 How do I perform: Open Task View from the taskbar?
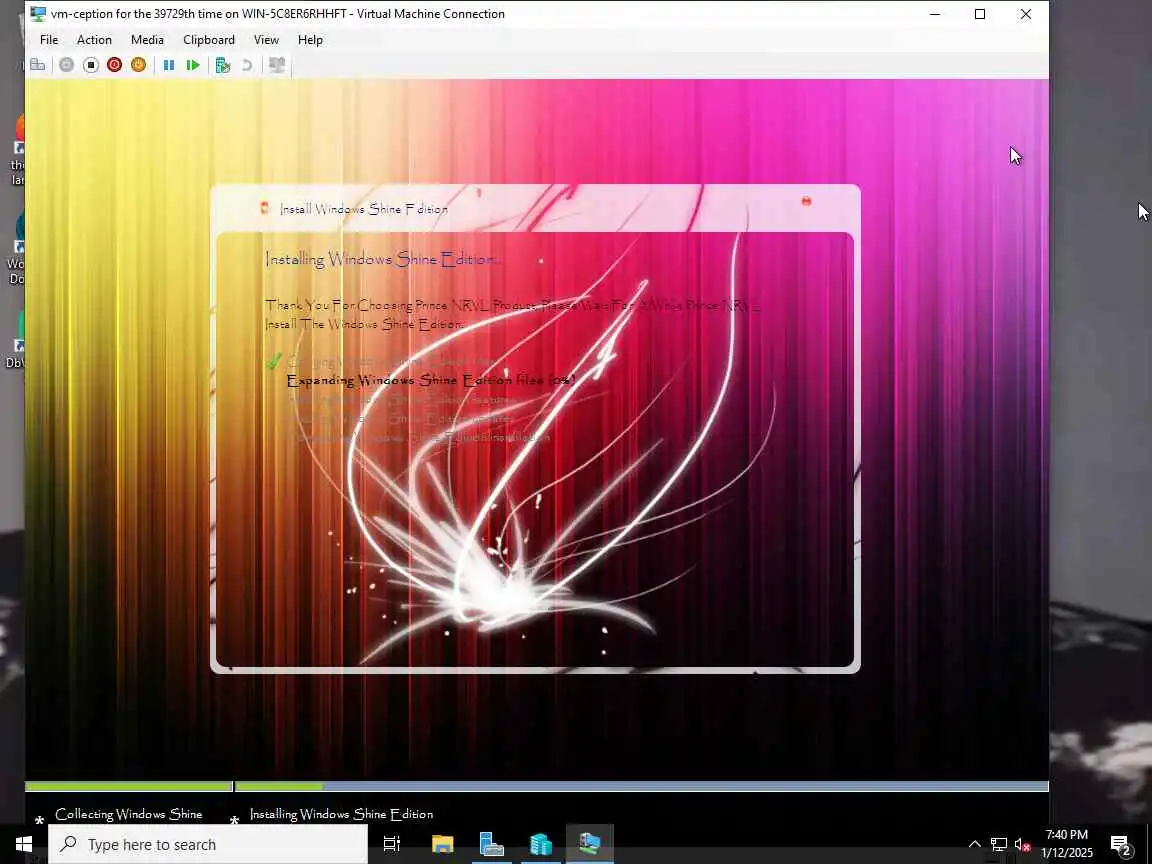392,844
